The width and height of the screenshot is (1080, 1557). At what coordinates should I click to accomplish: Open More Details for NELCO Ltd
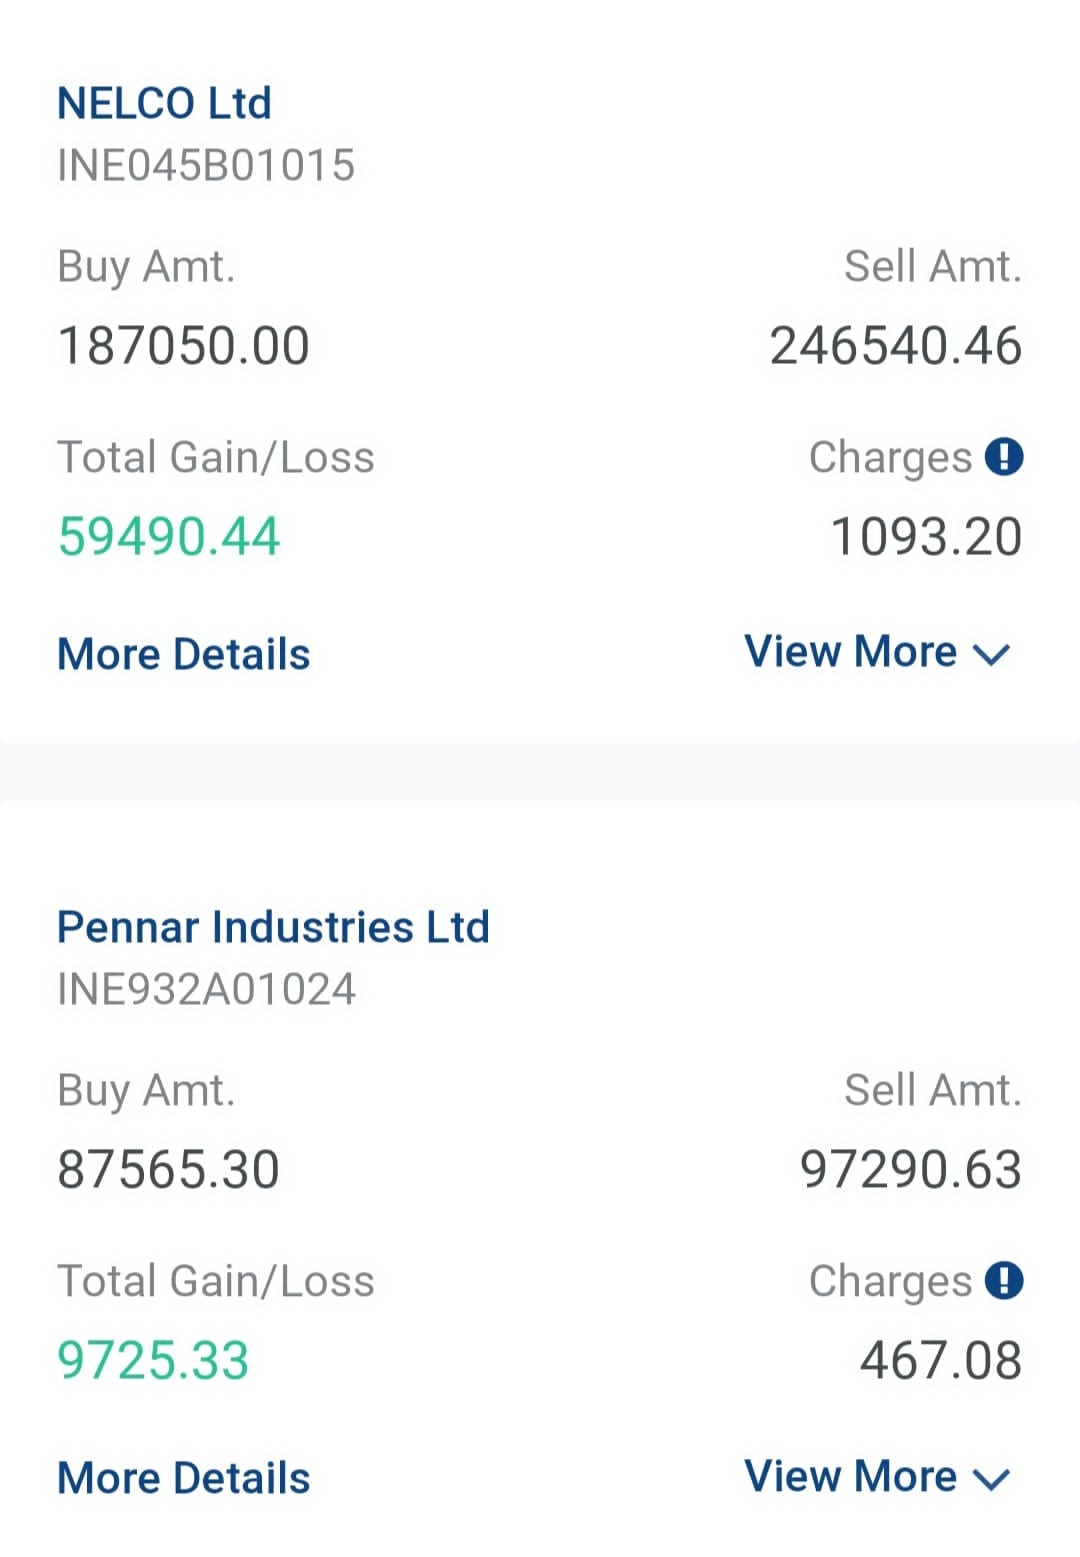pyautogui.click(x=184, y=654)
